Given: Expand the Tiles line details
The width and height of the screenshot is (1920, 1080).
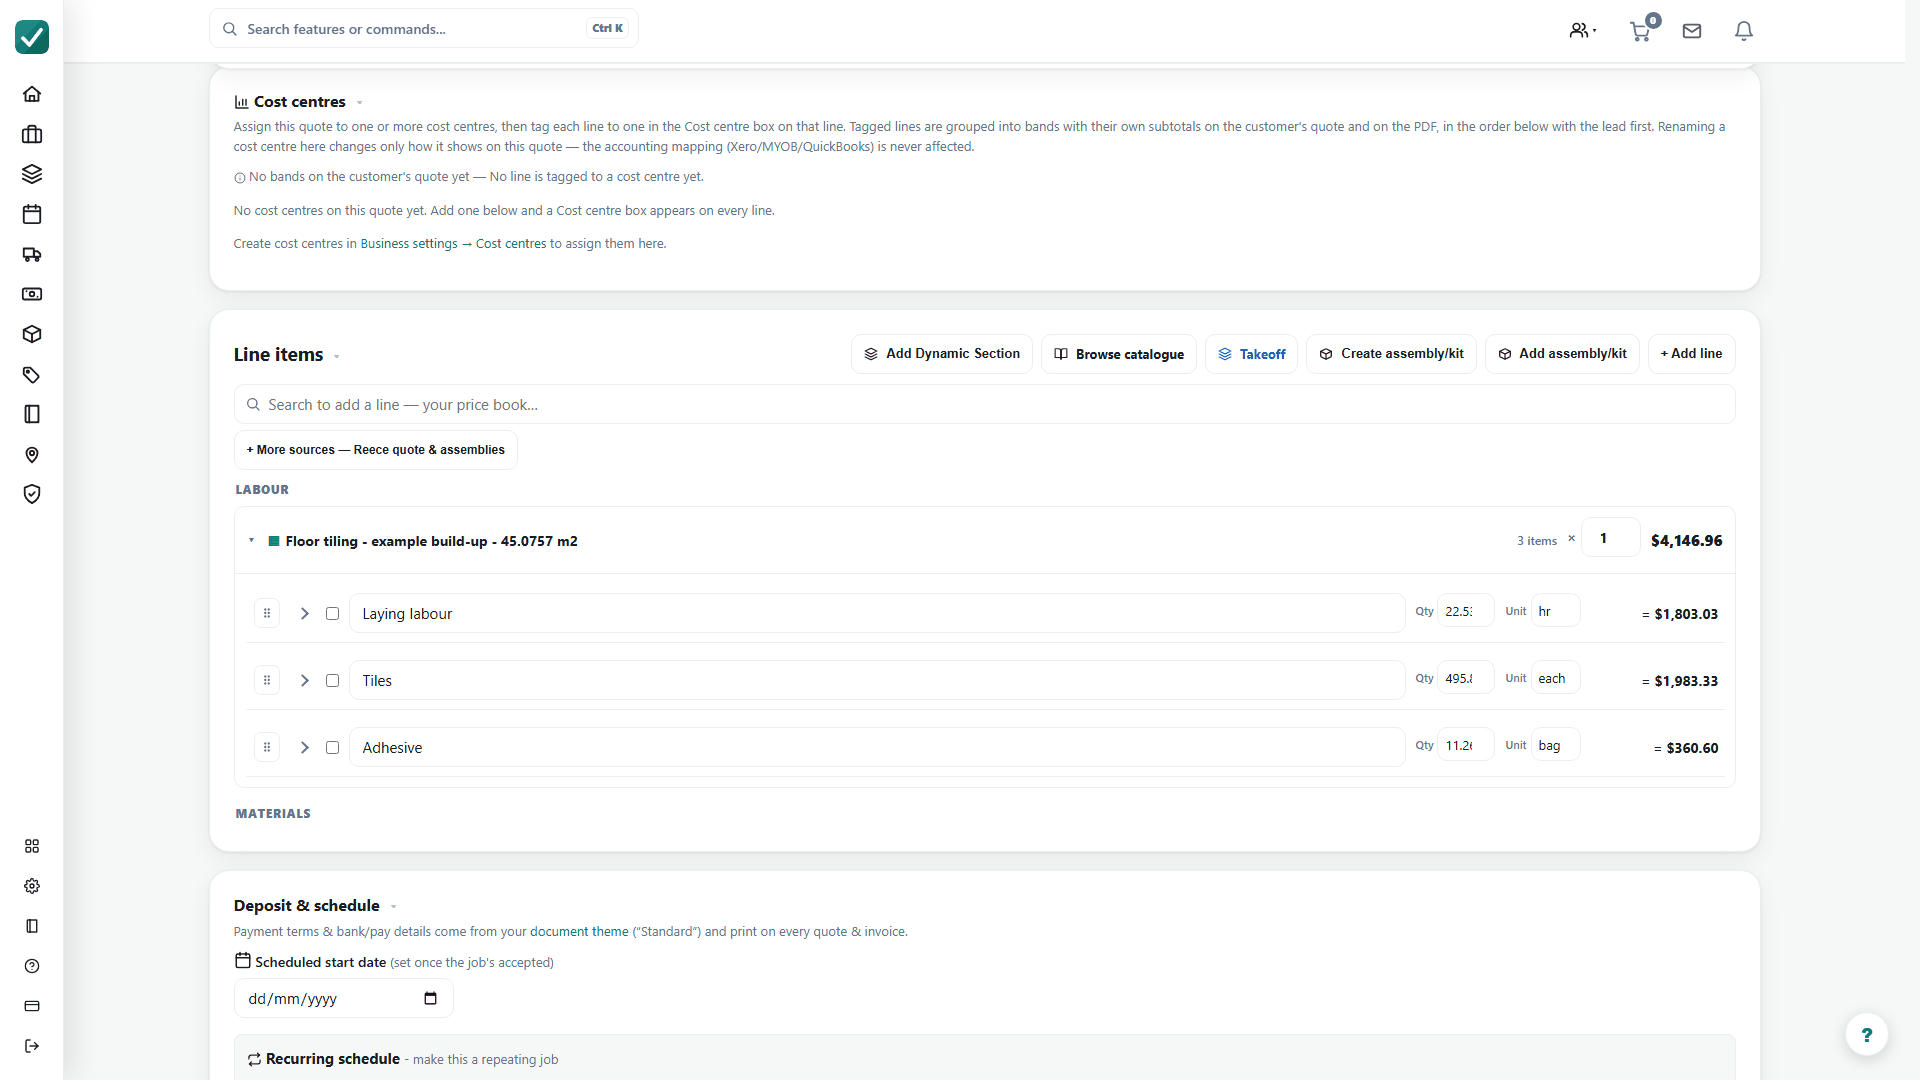Looking at the screenshot, I should (x=305, y=681).
